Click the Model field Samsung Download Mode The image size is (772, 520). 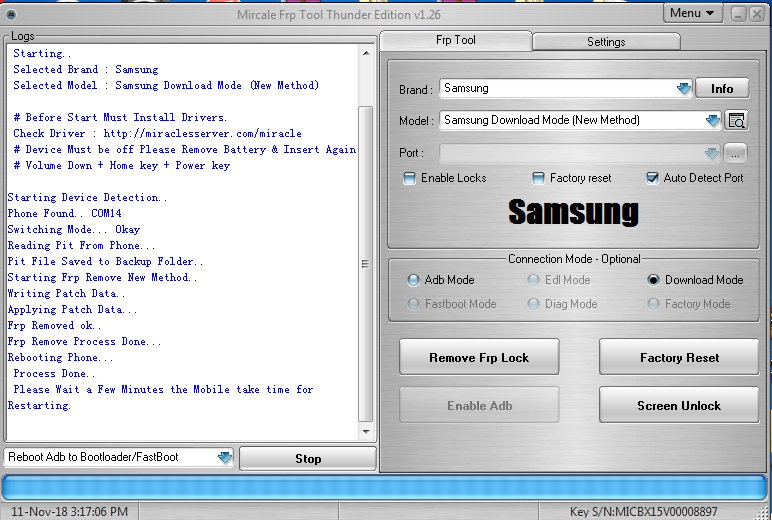coord(580,120)
